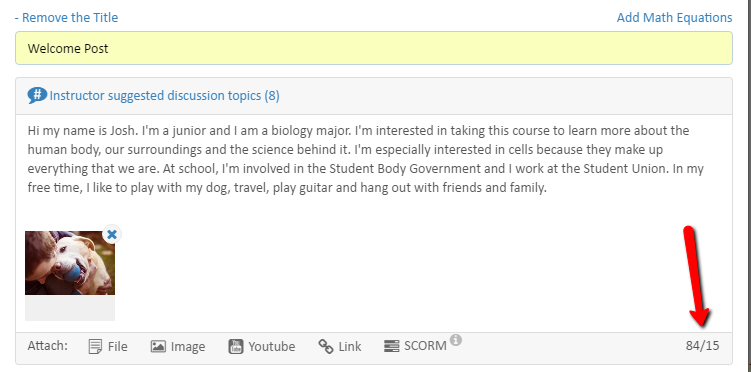The height and width of the screenshot is (372, 751).
Task: Click the '- Remove the Title' link
Action: pyautogui.click(x=66, y=18)
